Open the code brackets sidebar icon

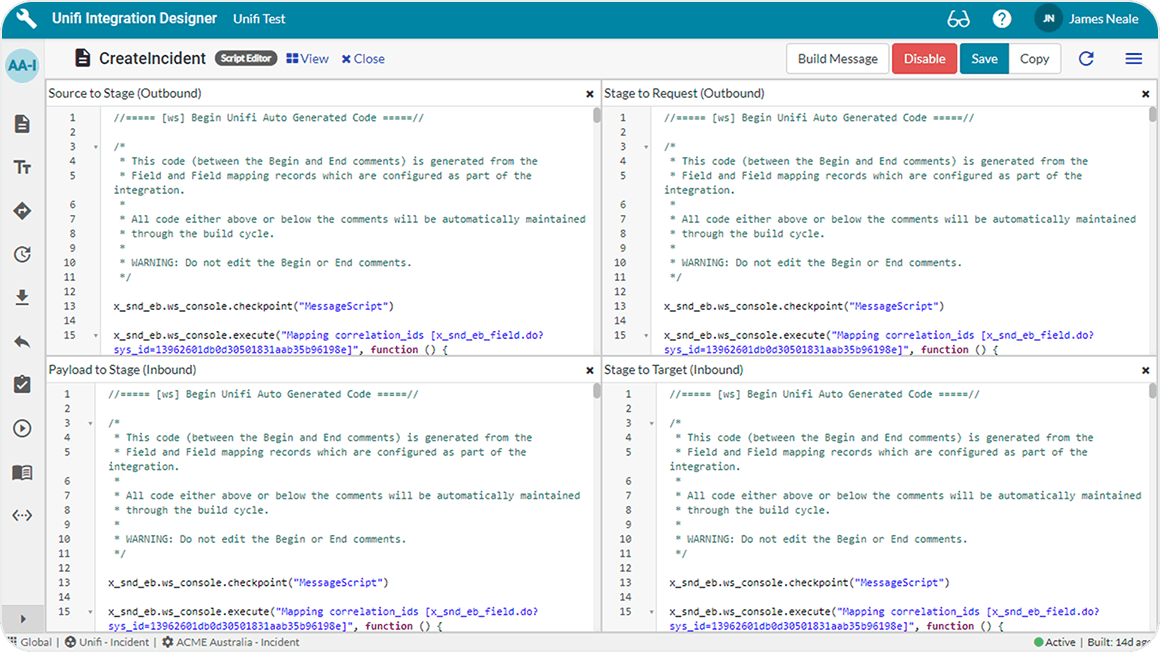pos(22,515)
